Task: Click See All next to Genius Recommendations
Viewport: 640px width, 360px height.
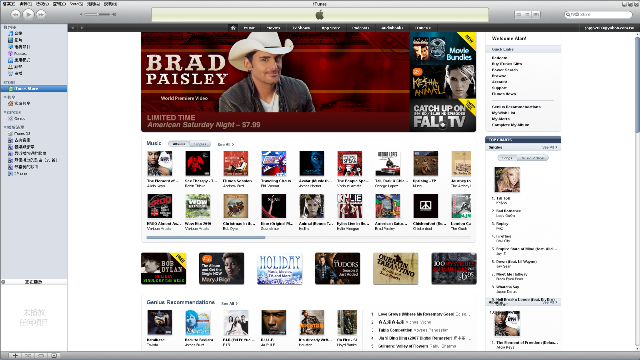Action: [x=229, y=304]
